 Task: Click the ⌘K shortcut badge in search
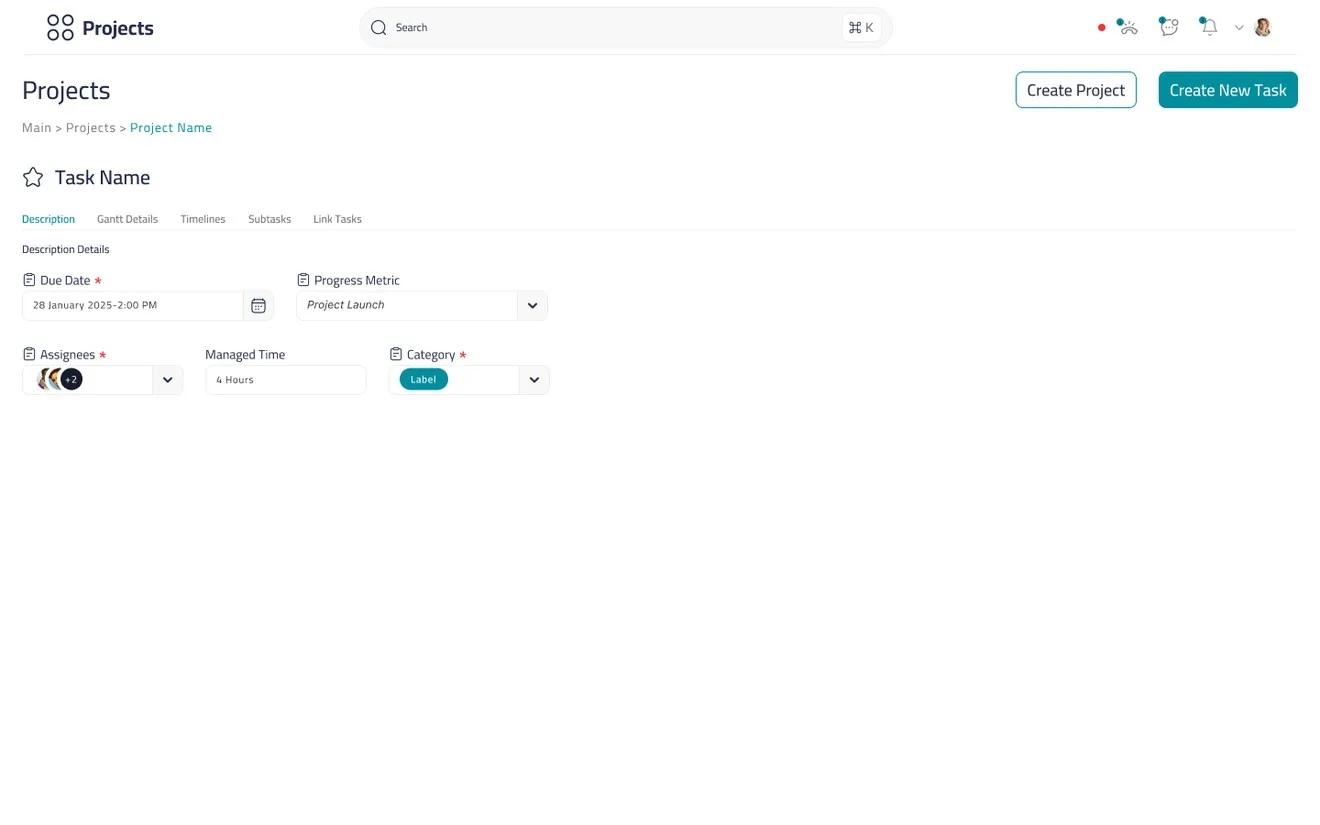click(x=861, y=28)
